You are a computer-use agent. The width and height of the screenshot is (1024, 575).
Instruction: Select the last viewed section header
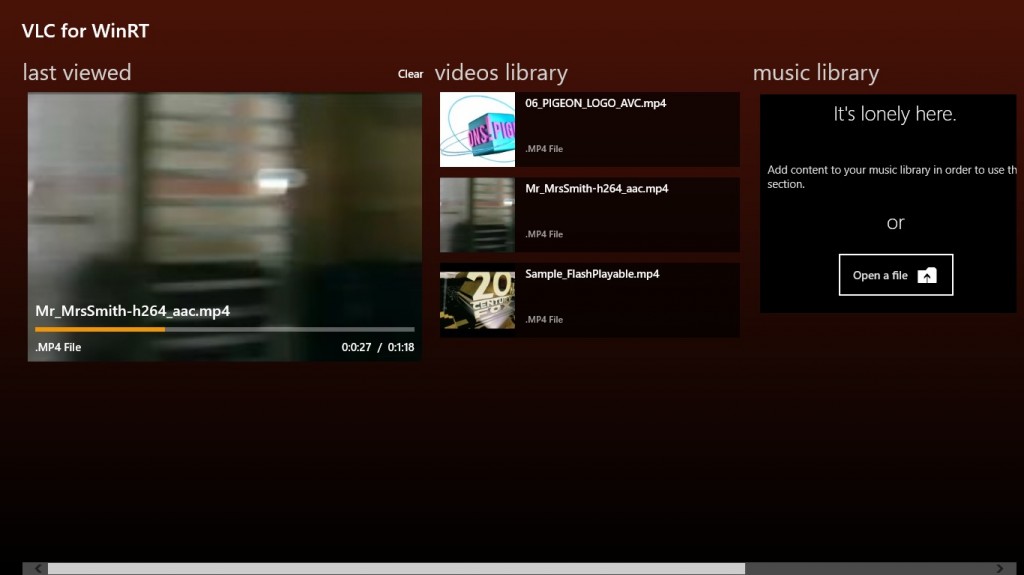click(x=77, y=73)
